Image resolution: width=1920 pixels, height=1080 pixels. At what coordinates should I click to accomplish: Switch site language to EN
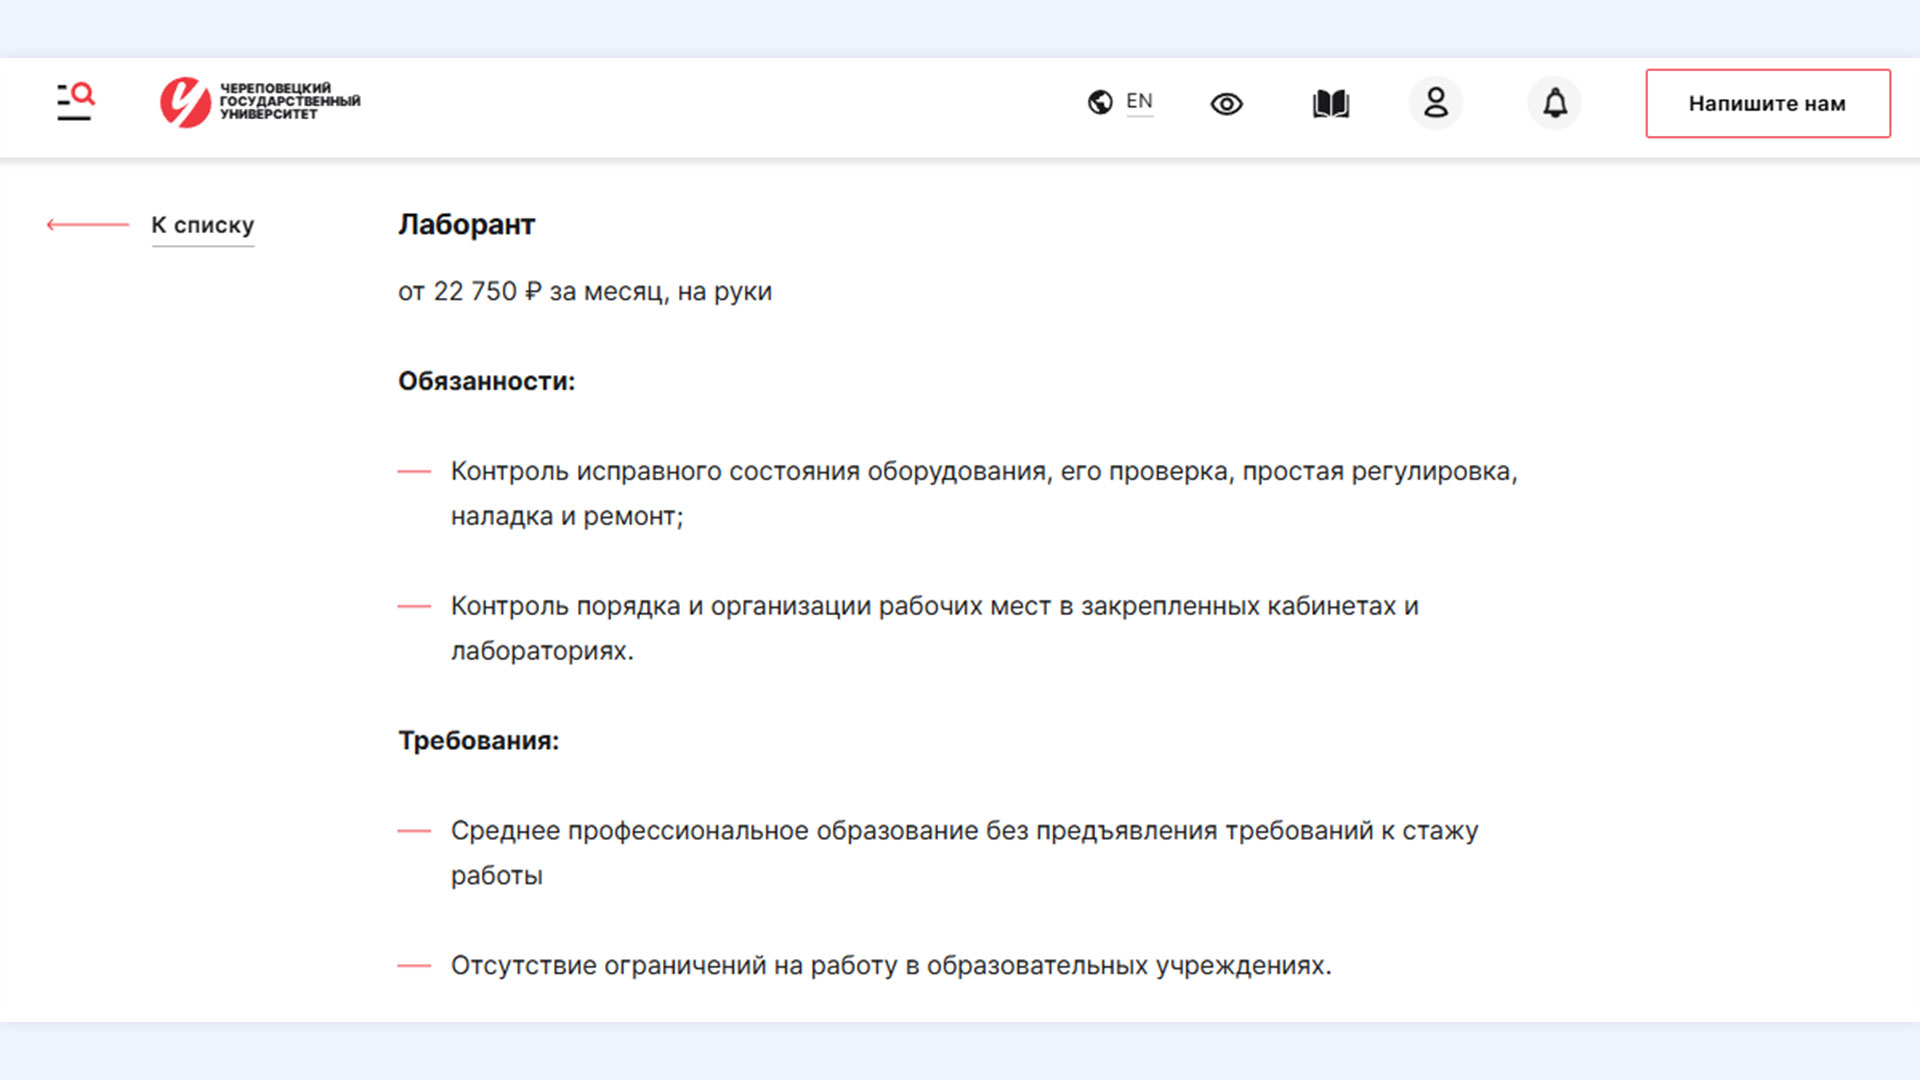[x=1139, y=102]
